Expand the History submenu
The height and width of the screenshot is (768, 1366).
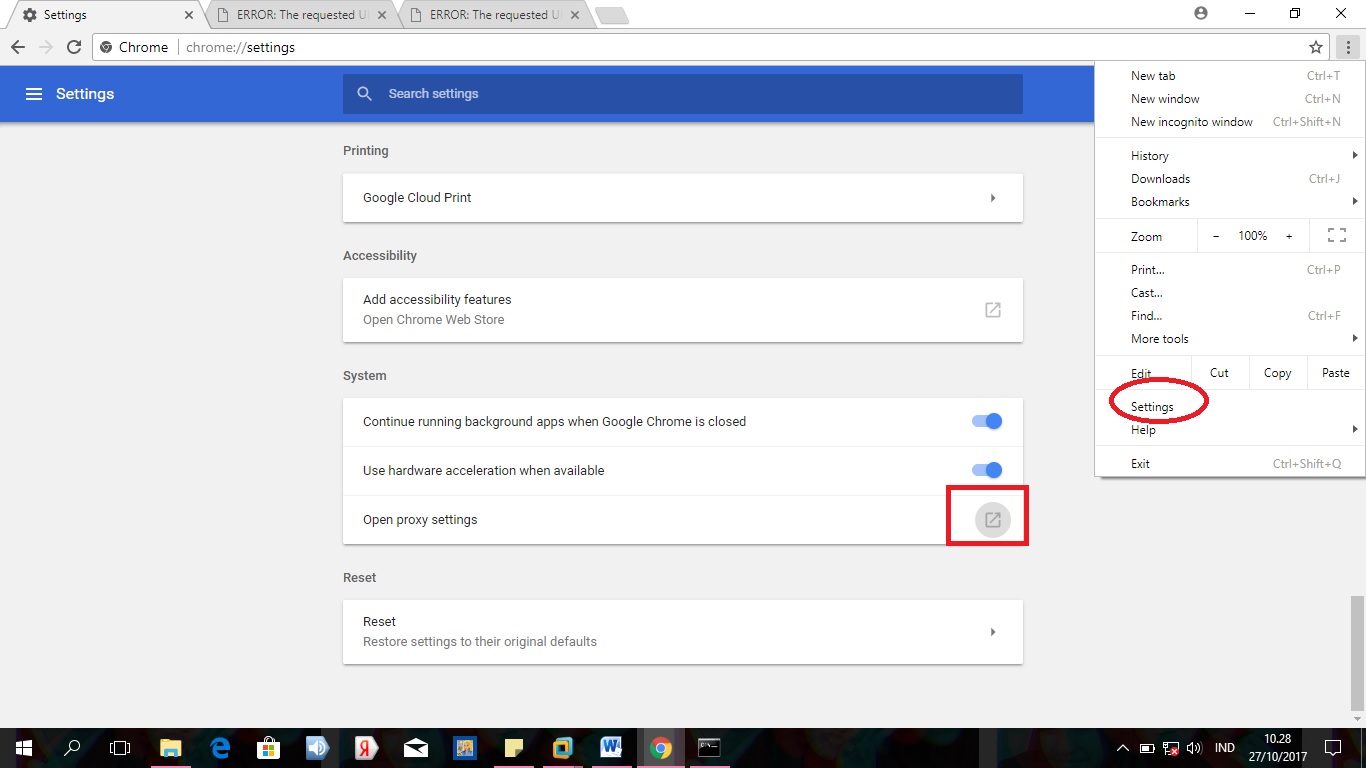point(1148,155)
